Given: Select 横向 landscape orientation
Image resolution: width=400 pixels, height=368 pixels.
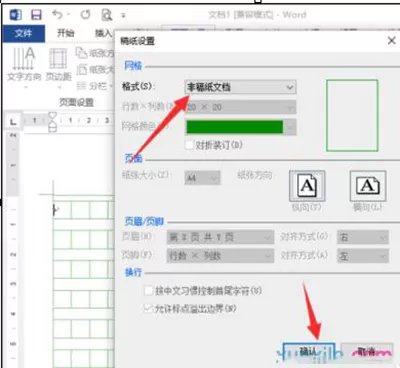Looking at the screenshot, I should pyautogui.click(x=368, y=186).
